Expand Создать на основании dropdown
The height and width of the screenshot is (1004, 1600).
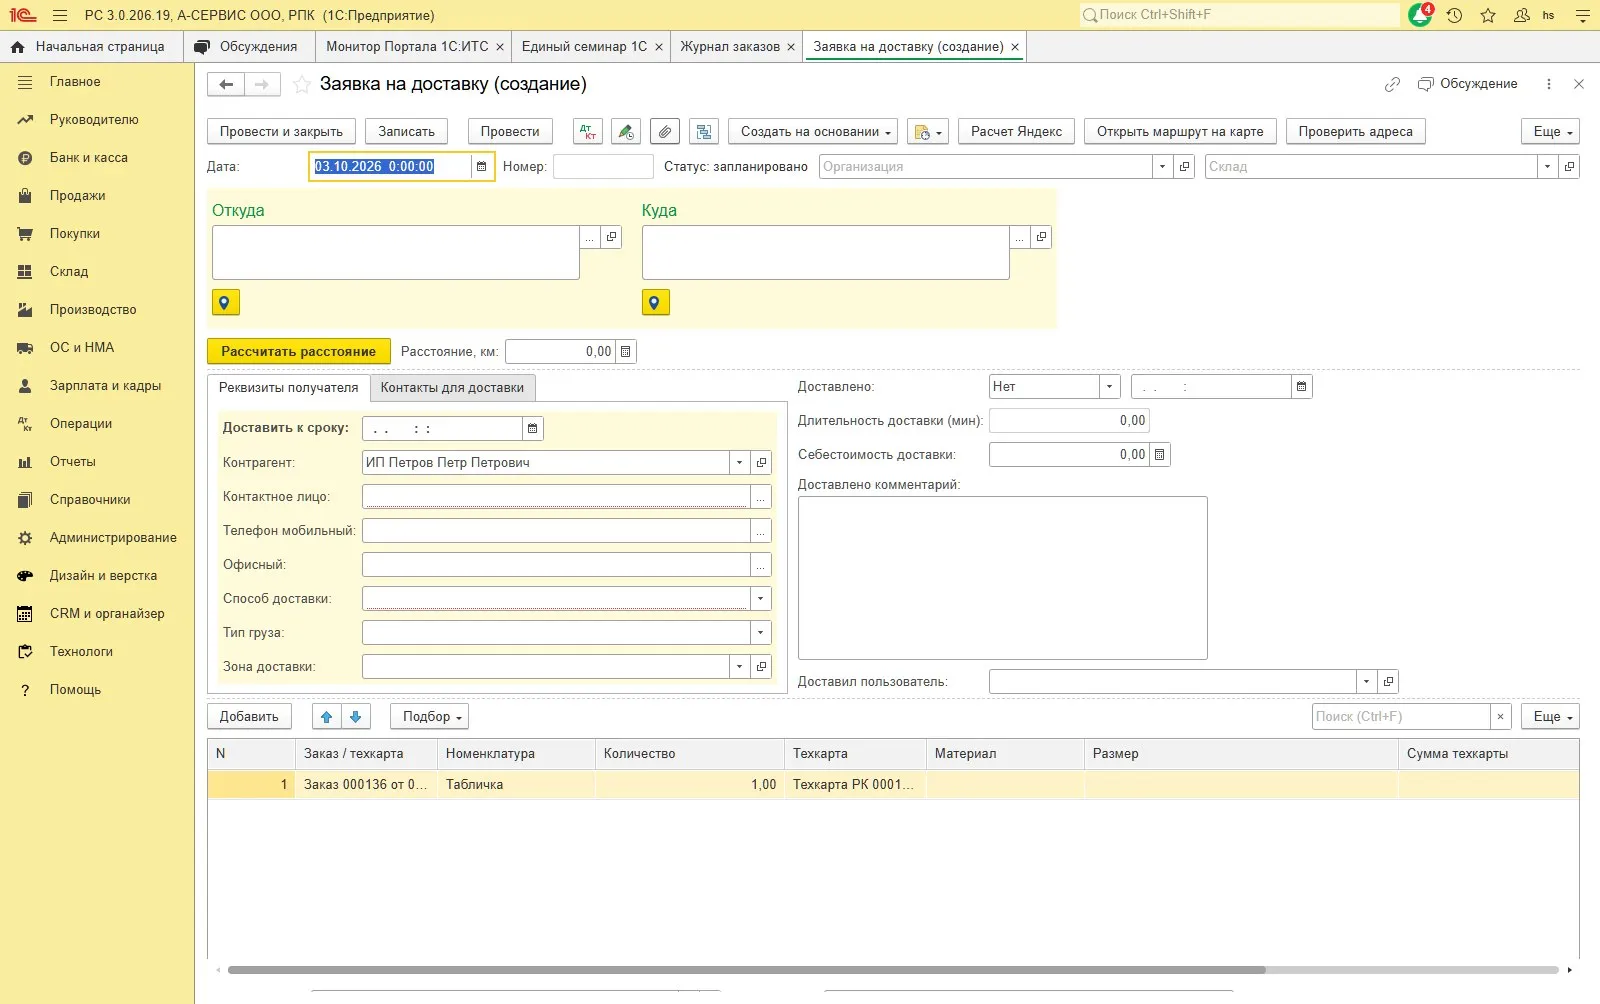pos(813,132)
